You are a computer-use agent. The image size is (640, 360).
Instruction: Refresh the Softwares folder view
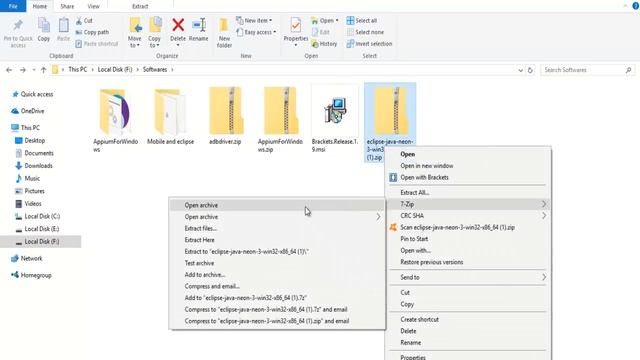click(x=530, y=70)
